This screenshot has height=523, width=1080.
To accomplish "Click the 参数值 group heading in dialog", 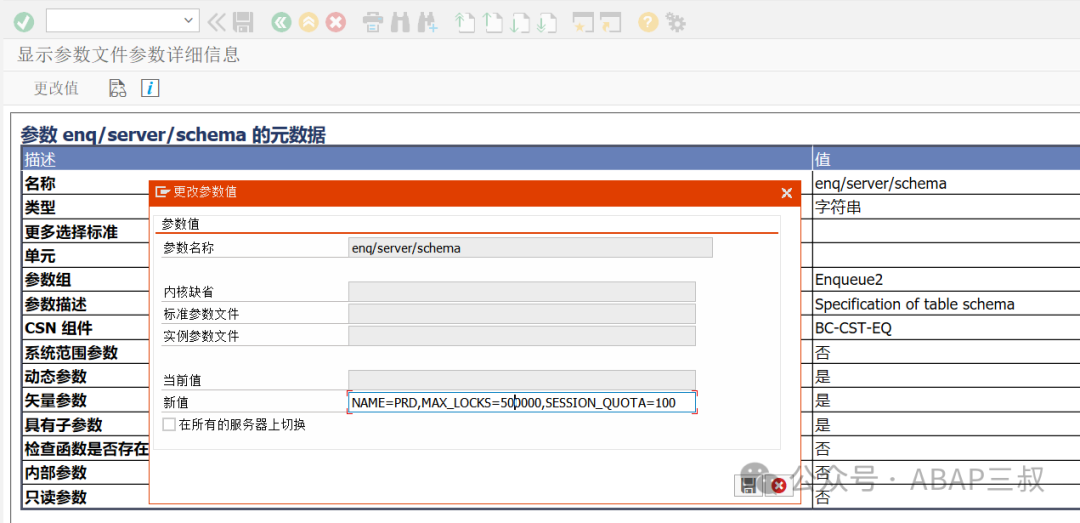I will point(180,224).
